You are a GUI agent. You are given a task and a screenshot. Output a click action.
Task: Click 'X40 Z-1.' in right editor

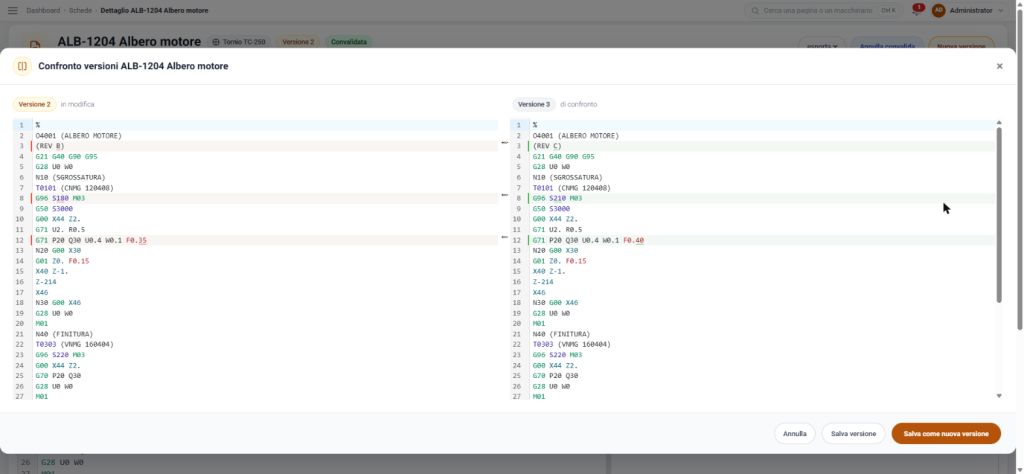(x=549, y=272)
